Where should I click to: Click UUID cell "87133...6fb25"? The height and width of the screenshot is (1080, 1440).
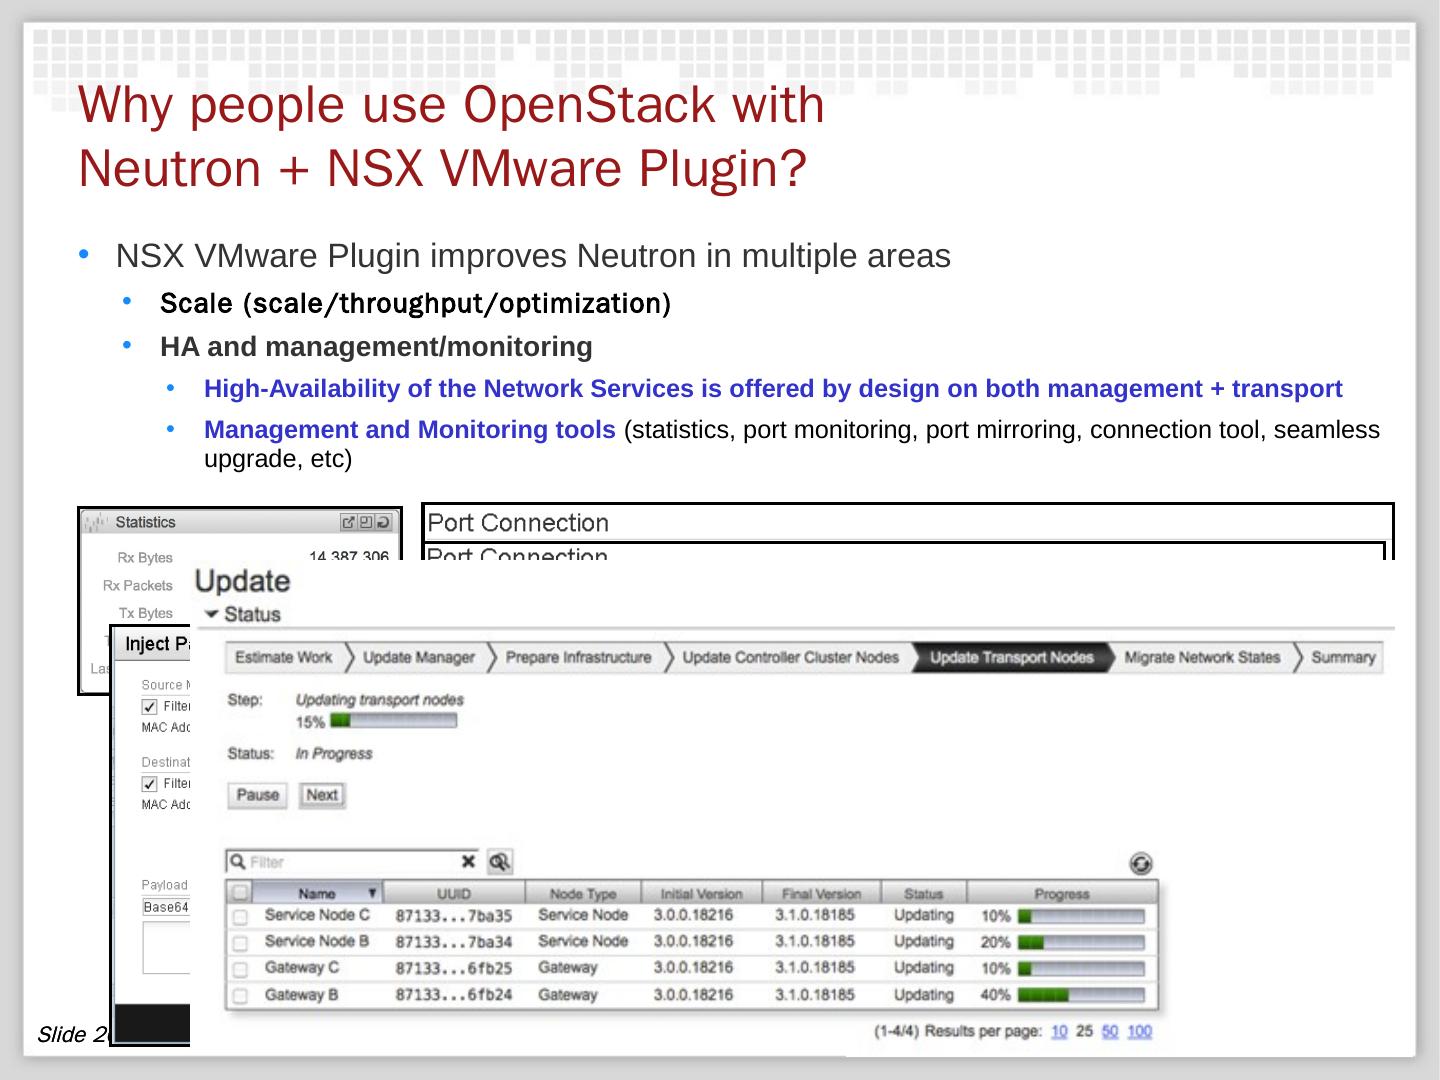(x=454, y=968)
